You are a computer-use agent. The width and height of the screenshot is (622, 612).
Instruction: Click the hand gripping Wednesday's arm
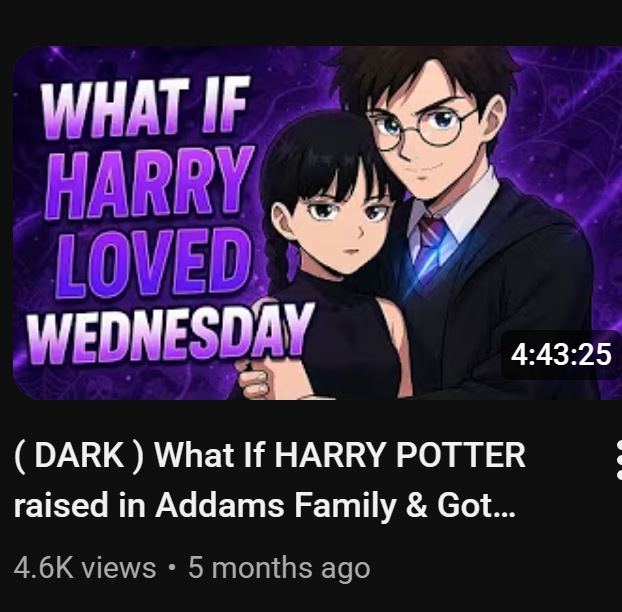[256, 379]
